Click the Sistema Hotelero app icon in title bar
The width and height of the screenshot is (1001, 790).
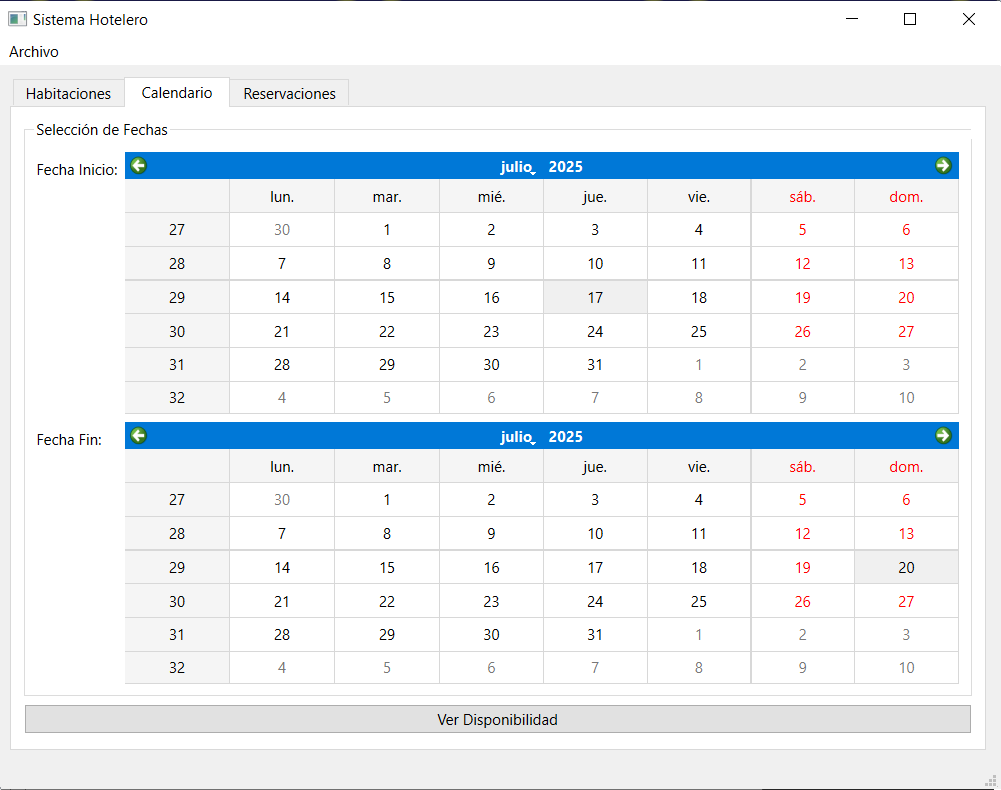17,19
